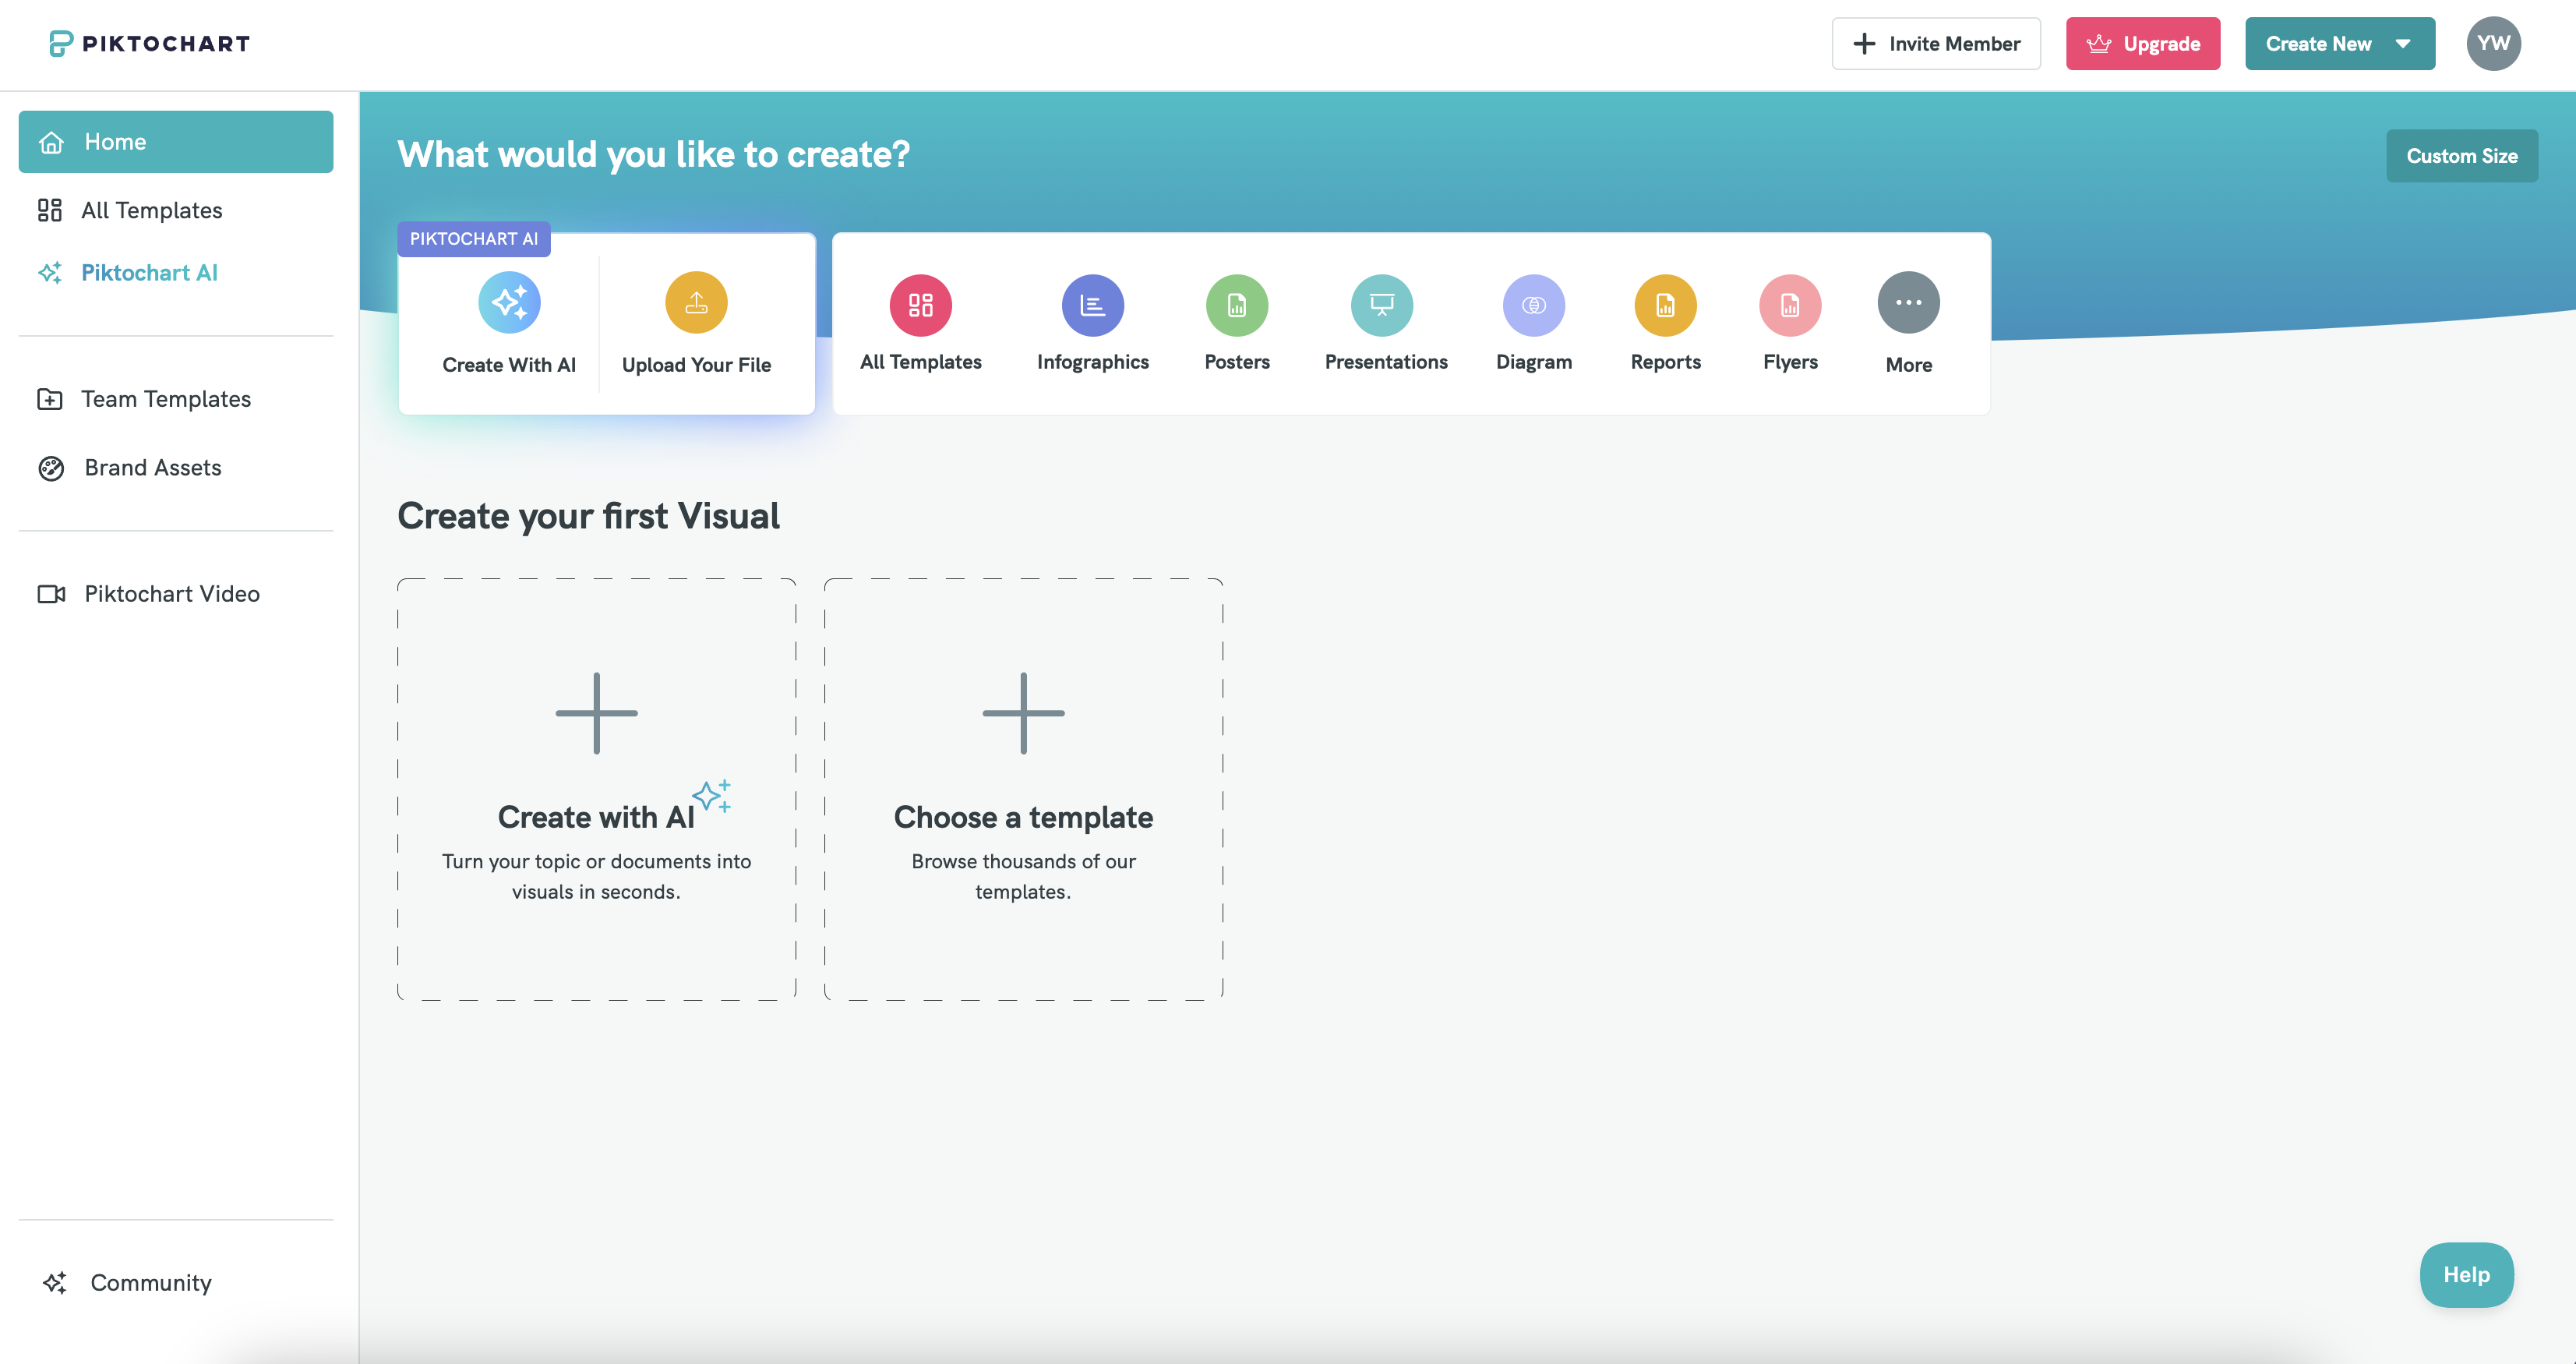Go to All Templates in sidebar
Screen dimensions: 2576x1364
[176, 210]
